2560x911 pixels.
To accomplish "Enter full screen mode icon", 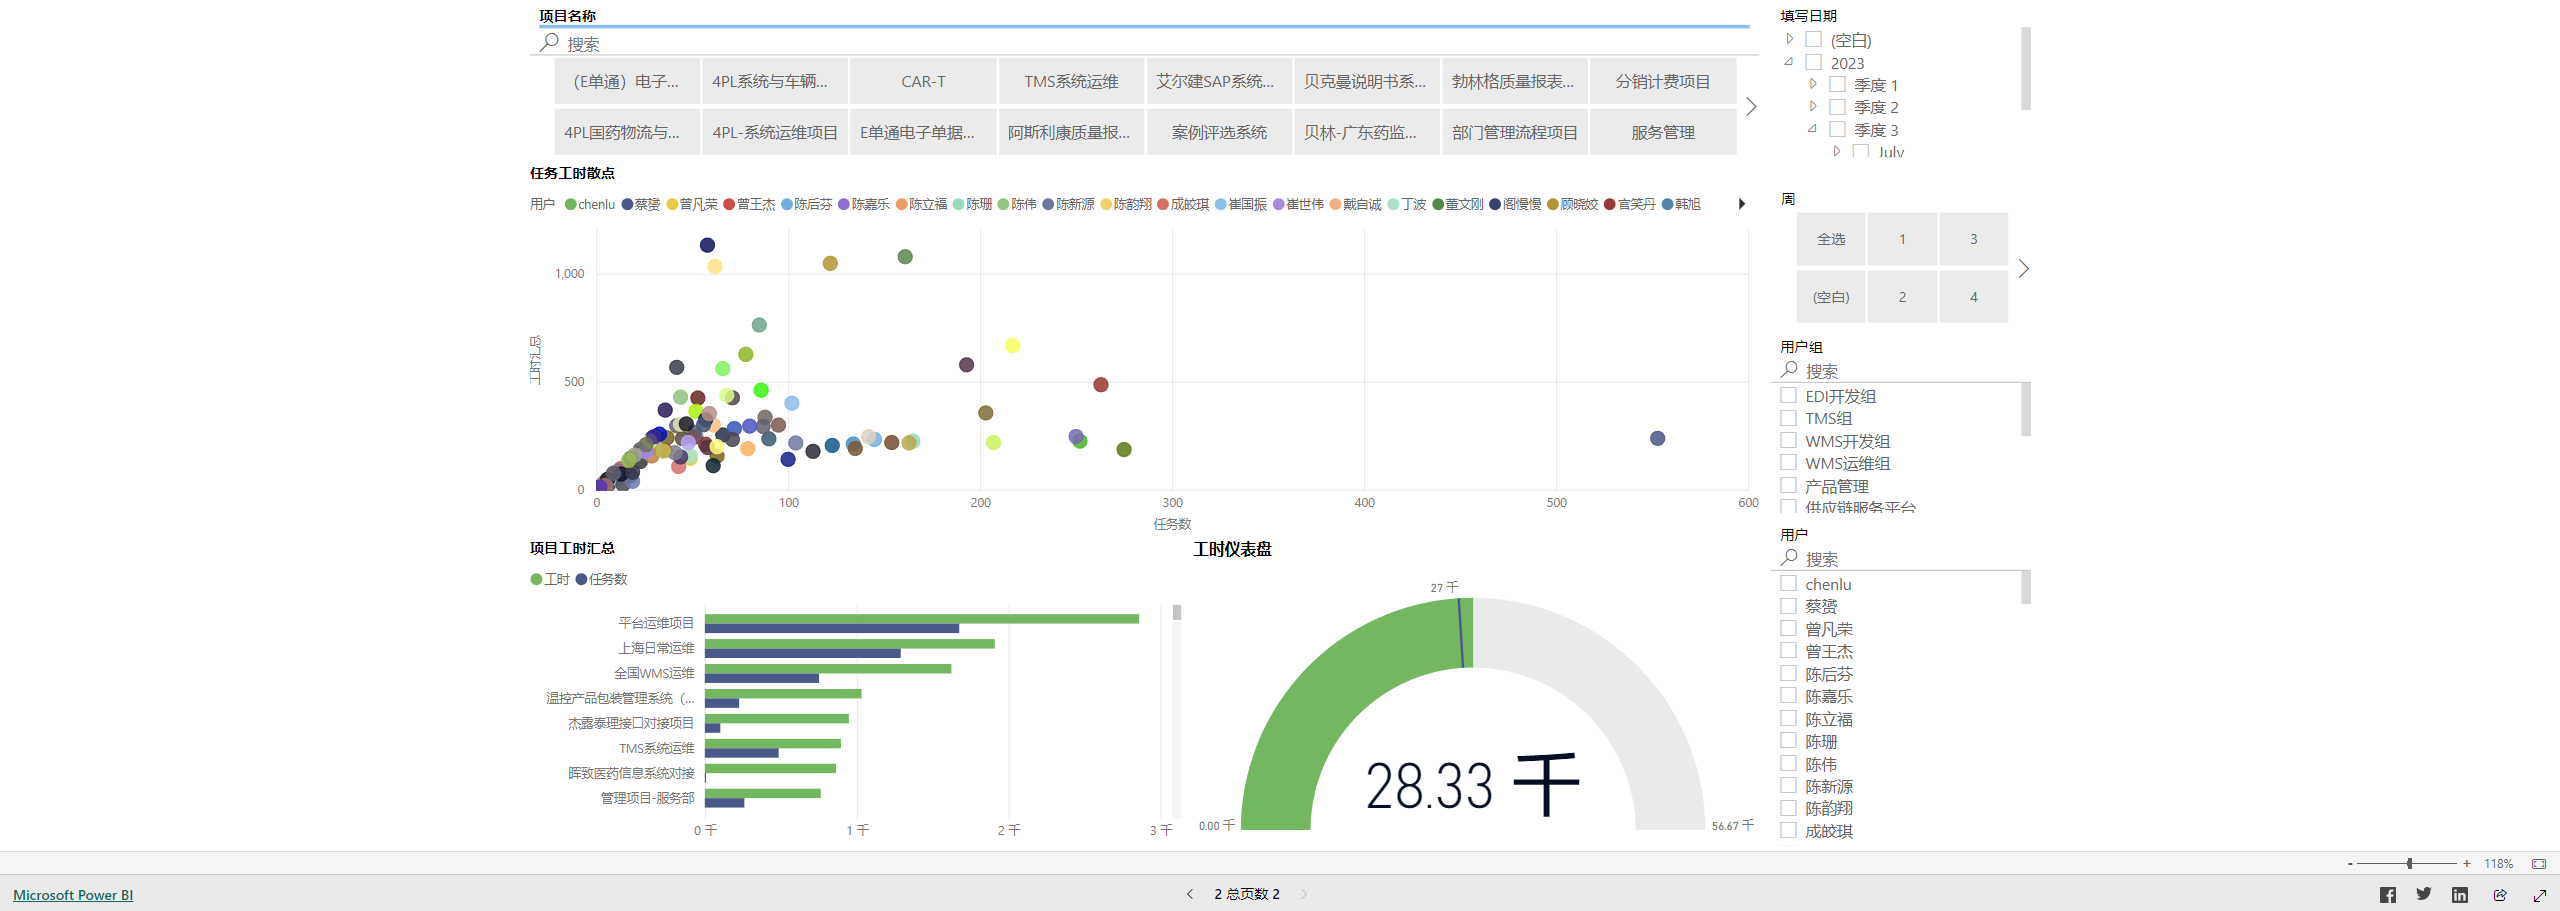I will pyautogui.click(x=2540, y=895).
